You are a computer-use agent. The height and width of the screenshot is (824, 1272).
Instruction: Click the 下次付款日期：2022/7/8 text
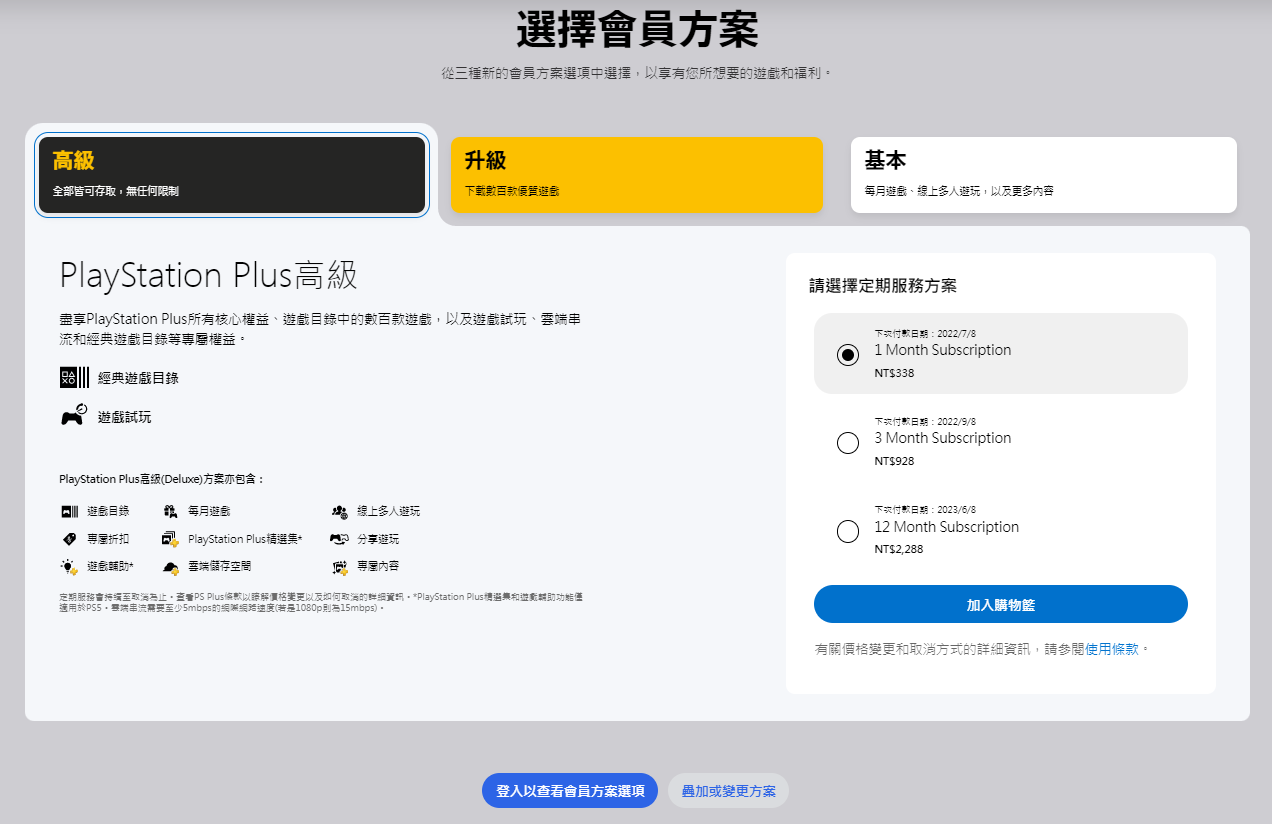pos(925,334)
